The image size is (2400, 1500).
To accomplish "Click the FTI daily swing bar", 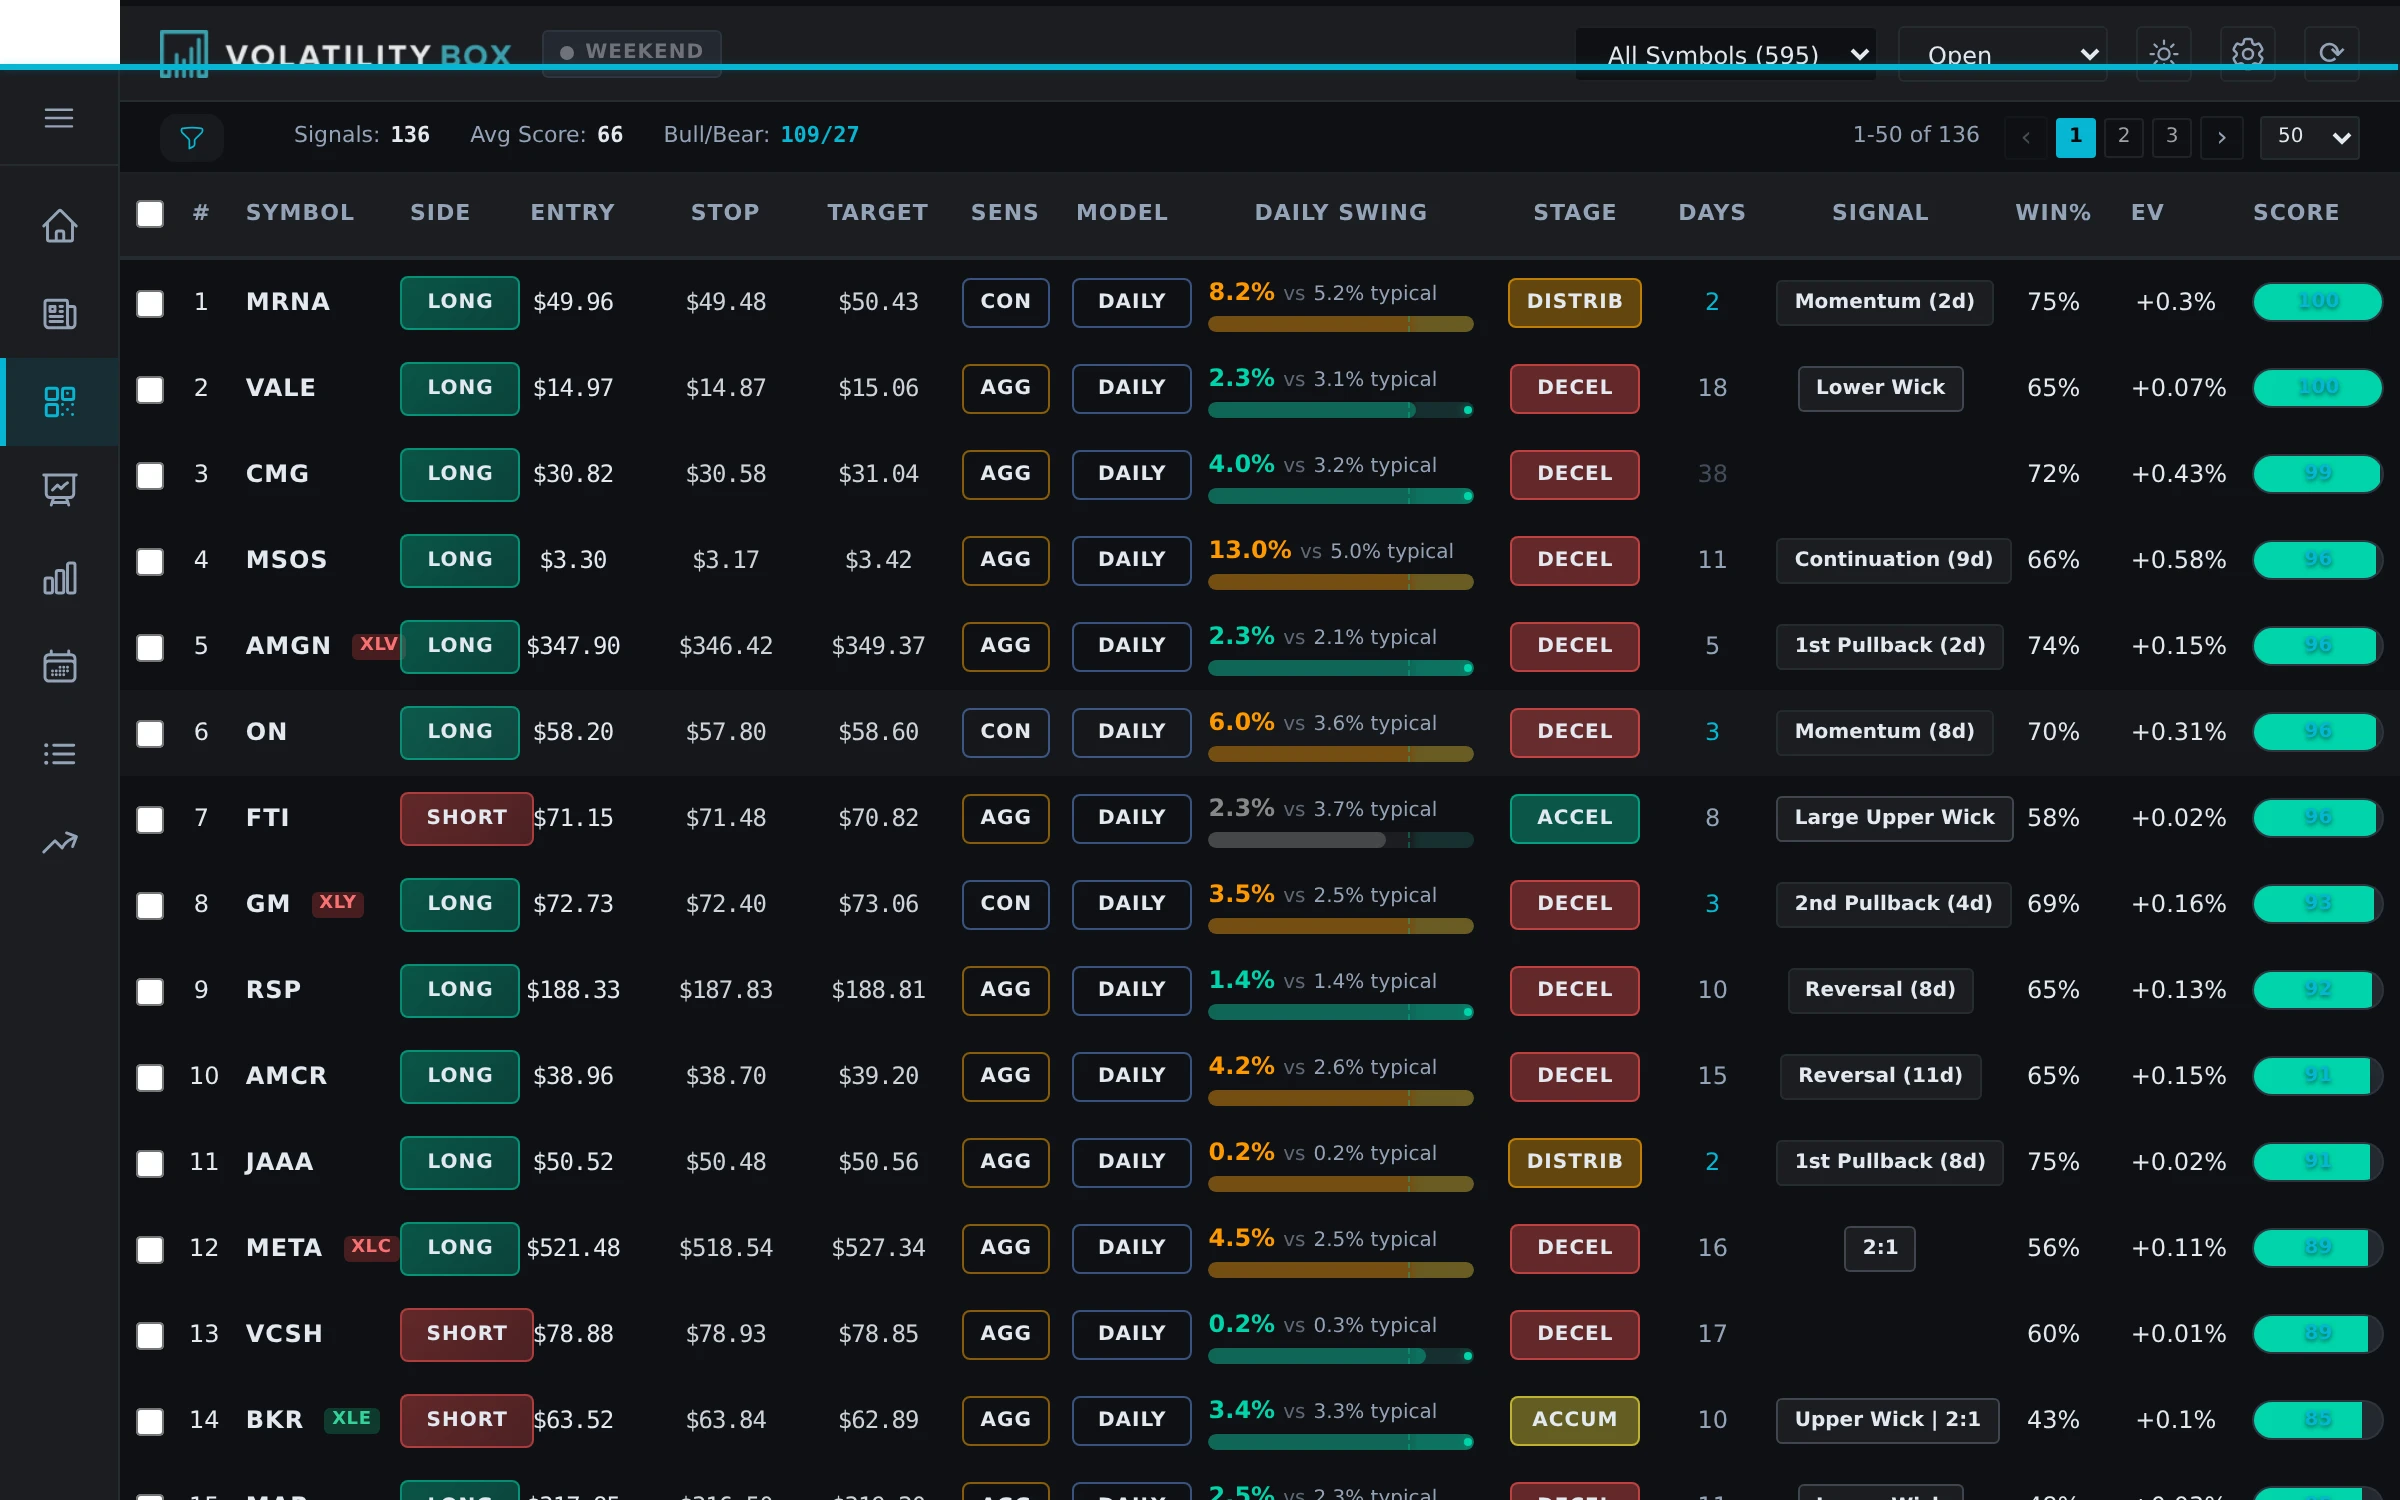I will point(1340,840).
